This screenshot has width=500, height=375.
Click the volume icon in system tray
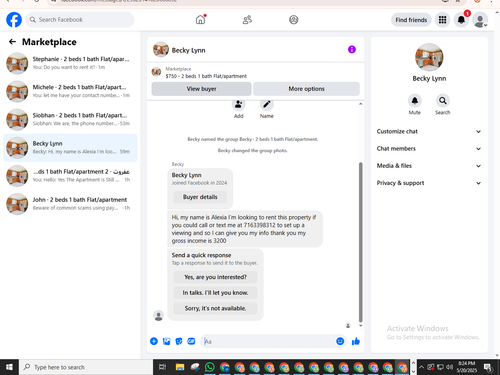tap(449, 367)
